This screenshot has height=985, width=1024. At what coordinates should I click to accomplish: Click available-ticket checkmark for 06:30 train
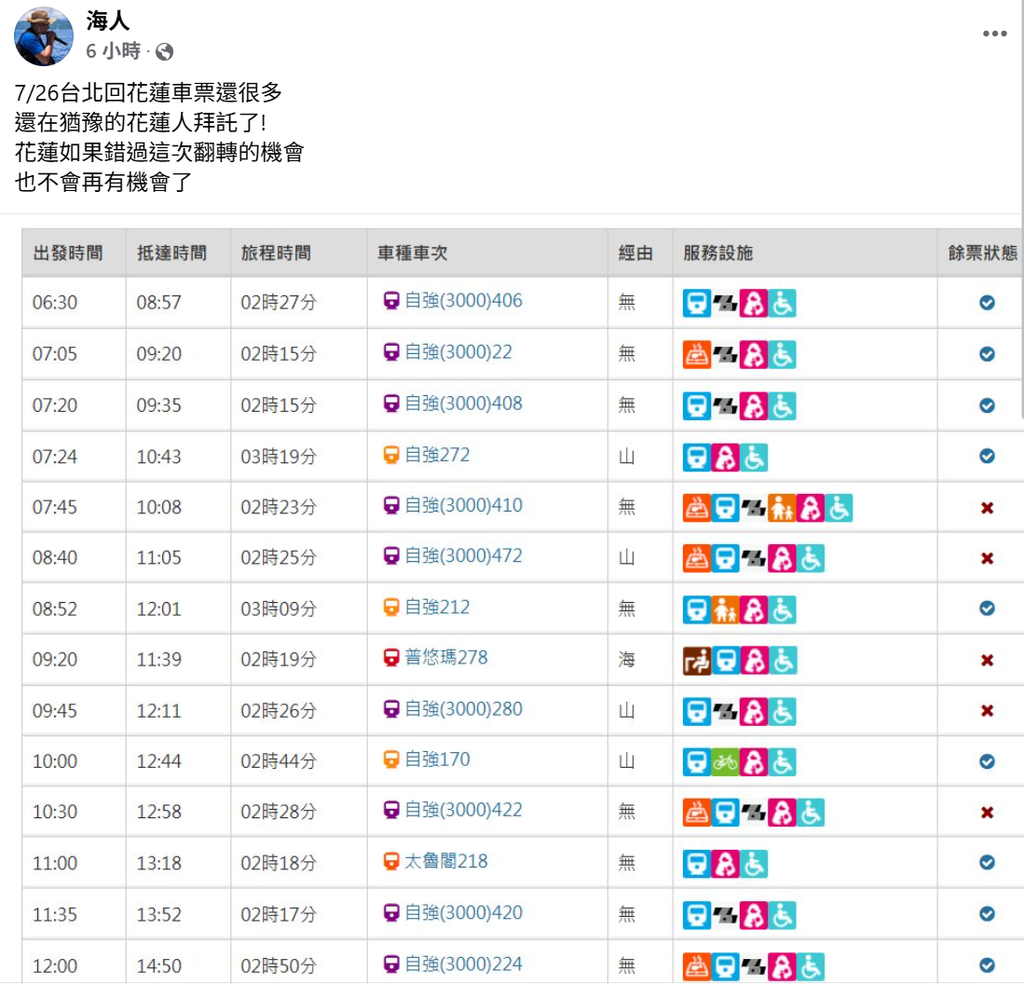coord(987,302)
